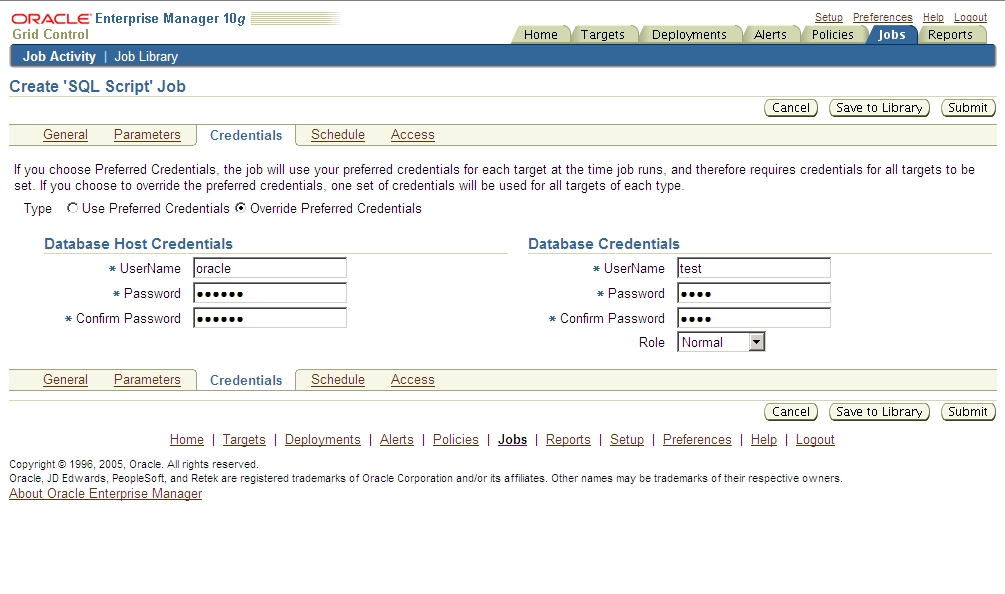The height and width of the screenshot is (594, 1005).
Task: Open the Alerts main tab
Action: tap(770, 35)
